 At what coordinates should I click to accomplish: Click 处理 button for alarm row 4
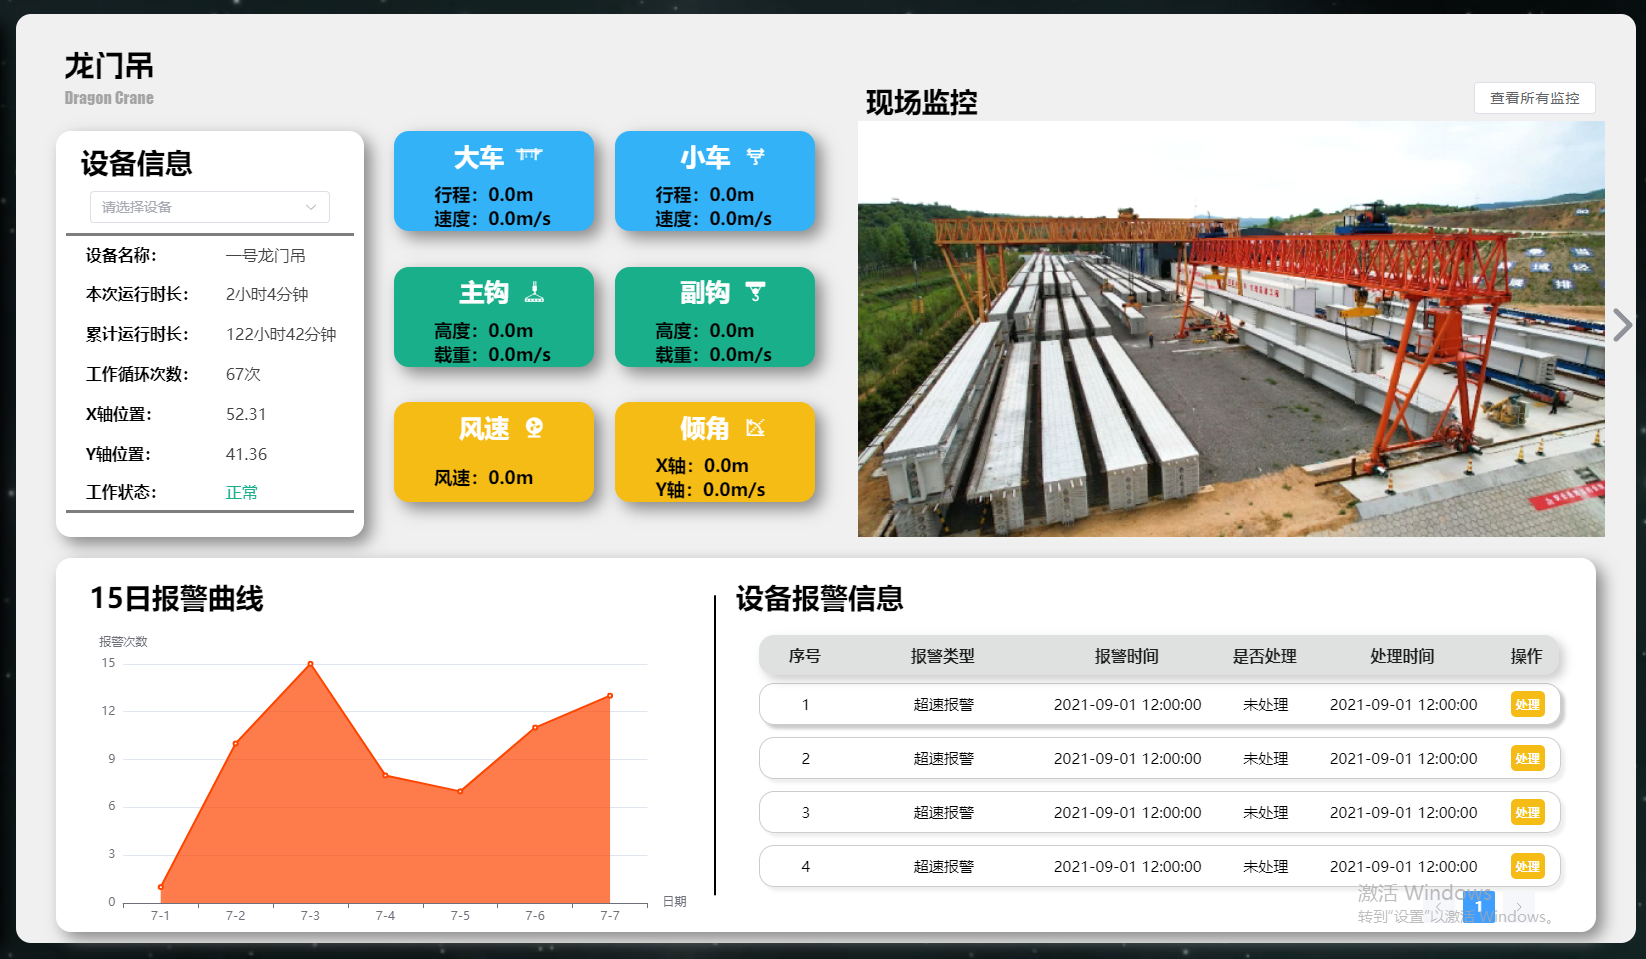pyautogui.click(x=1527, y=866)
